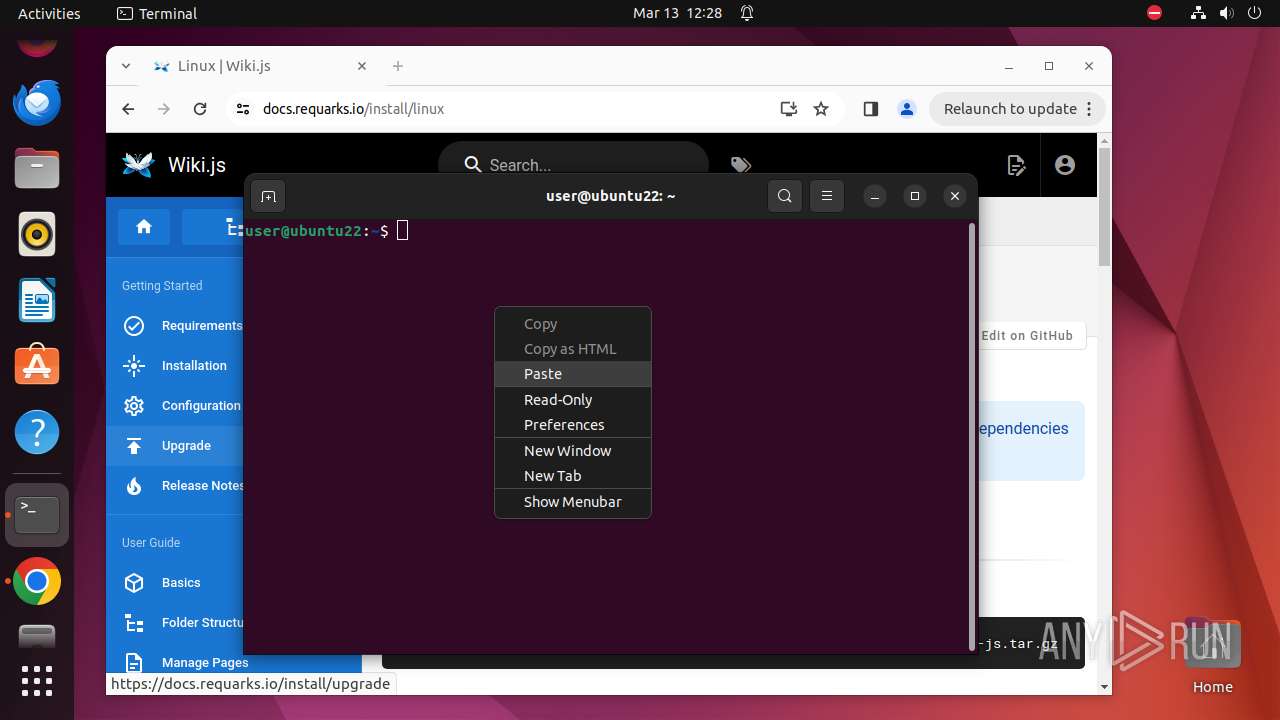The width and height of the screenshot is (1280, 720).
Task: Open LibreOffice Writer from dock
Action: click(x=37, y=301)
